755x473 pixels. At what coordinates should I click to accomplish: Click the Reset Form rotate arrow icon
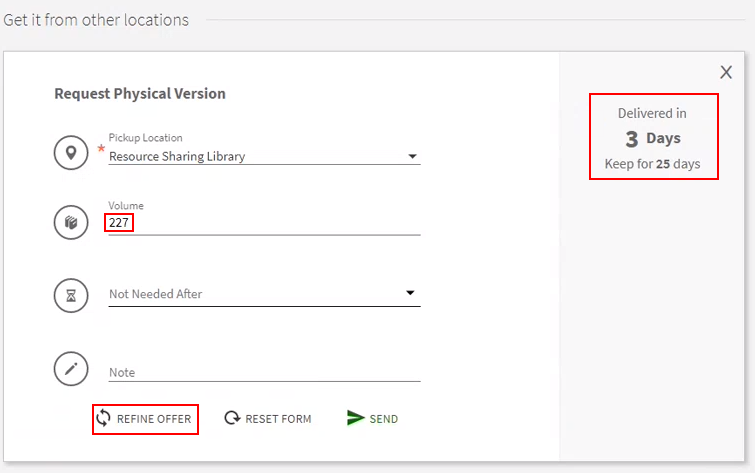[x=232, y=418]
